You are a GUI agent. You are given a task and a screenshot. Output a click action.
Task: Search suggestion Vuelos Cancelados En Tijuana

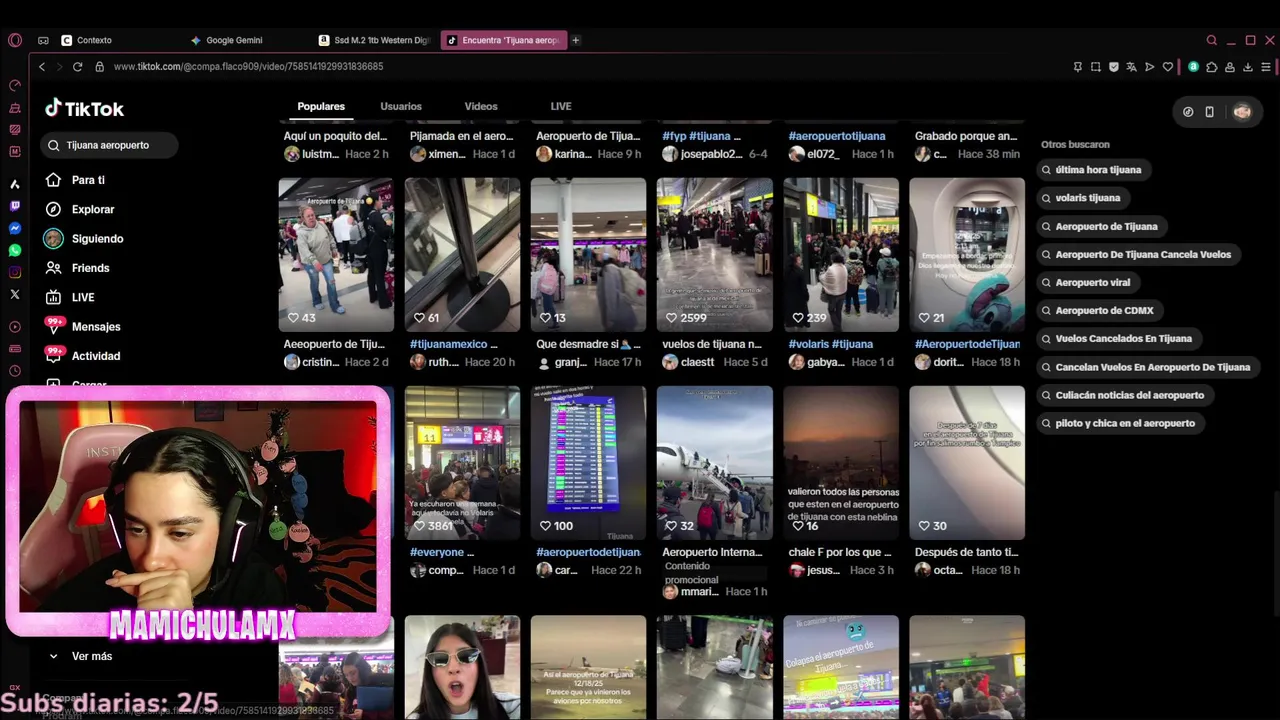pyautogui.click(x=1117, y=338)
